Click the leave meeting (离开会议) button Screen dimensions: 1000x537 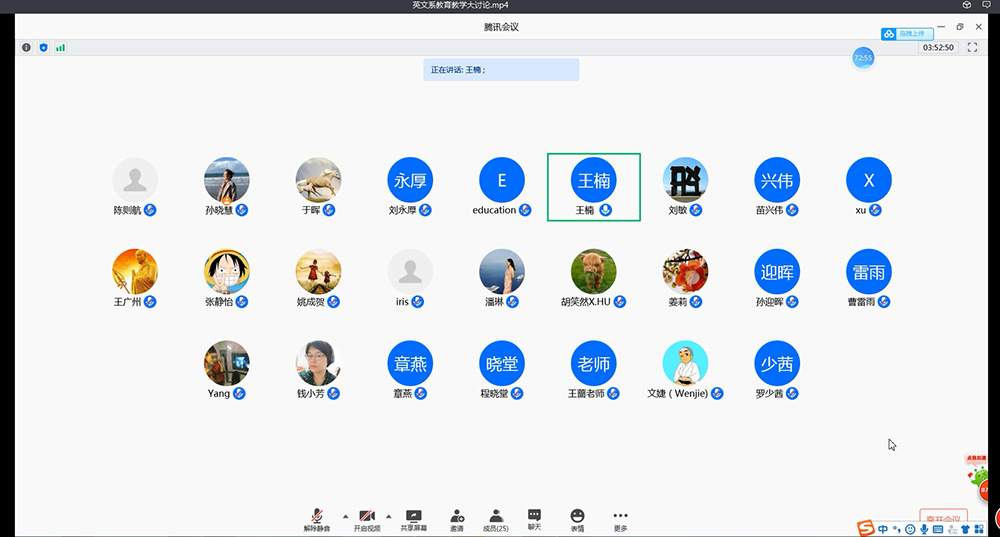(x=943, y=519)
